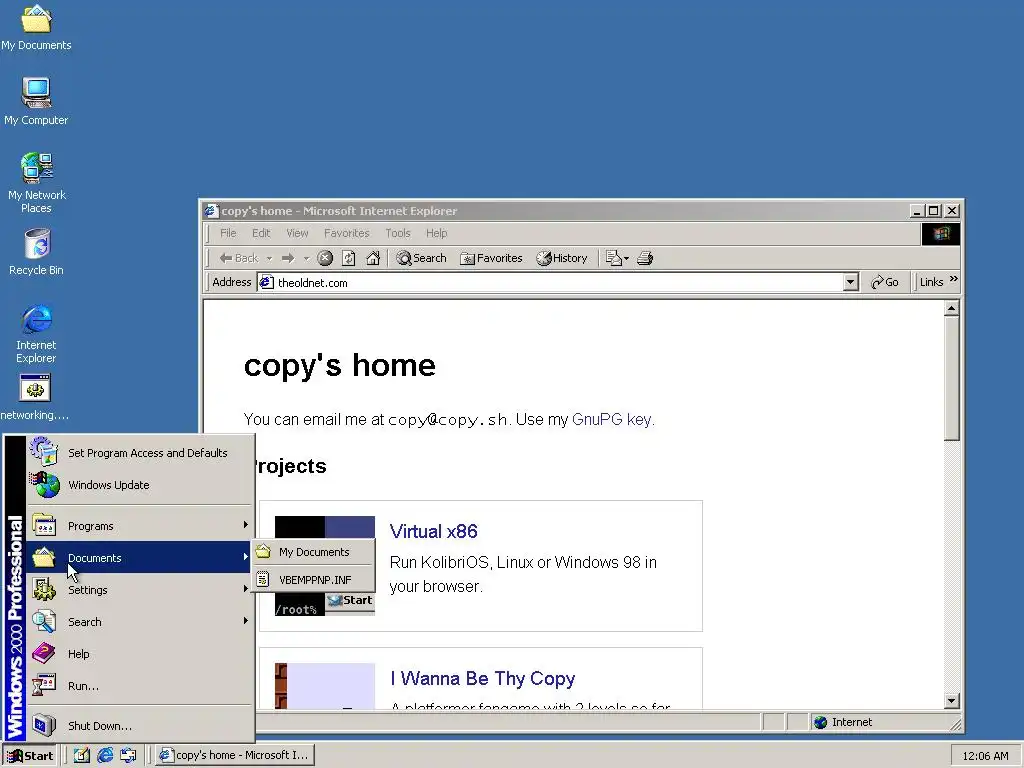Viewport: 1024px width, 768px height.
Task: Launch Outlook Express quick launch icon
Action: (x=128, y=756)
